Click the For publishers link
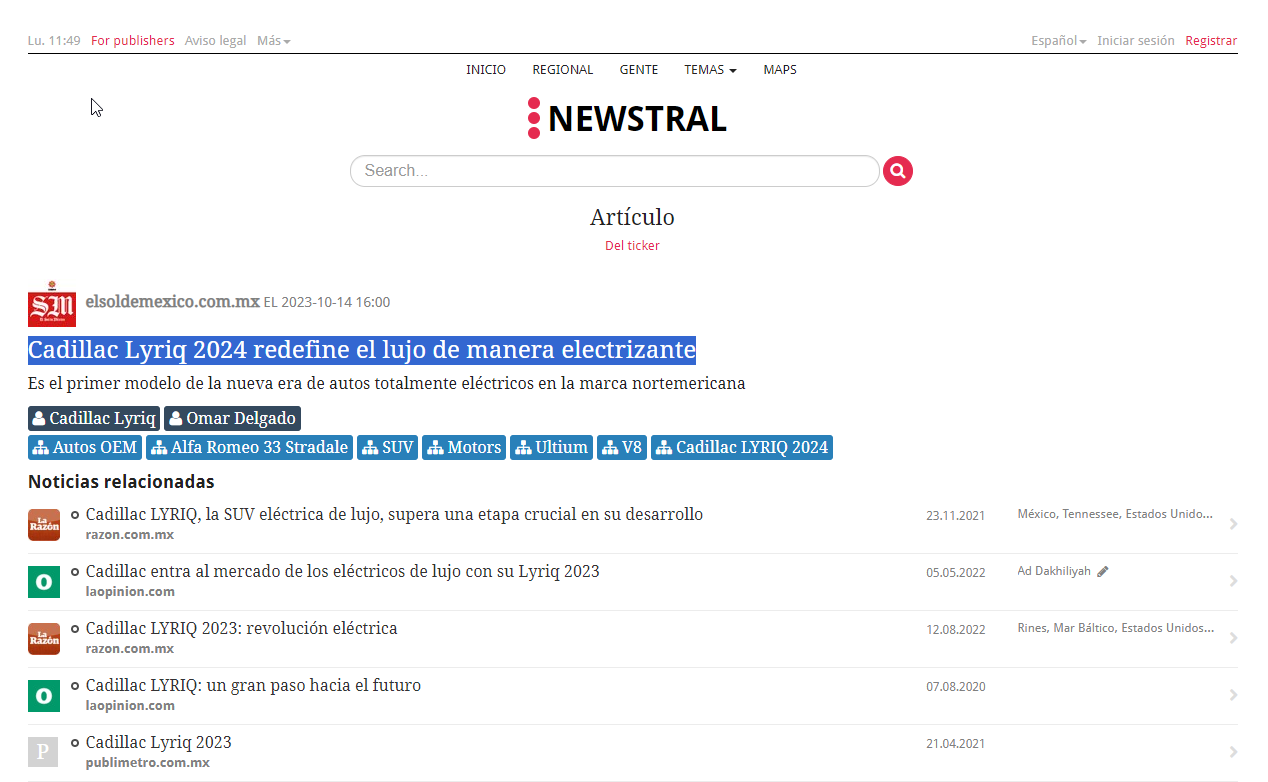This screenshot has width=1268, height=782. click(x=133, y=41)
